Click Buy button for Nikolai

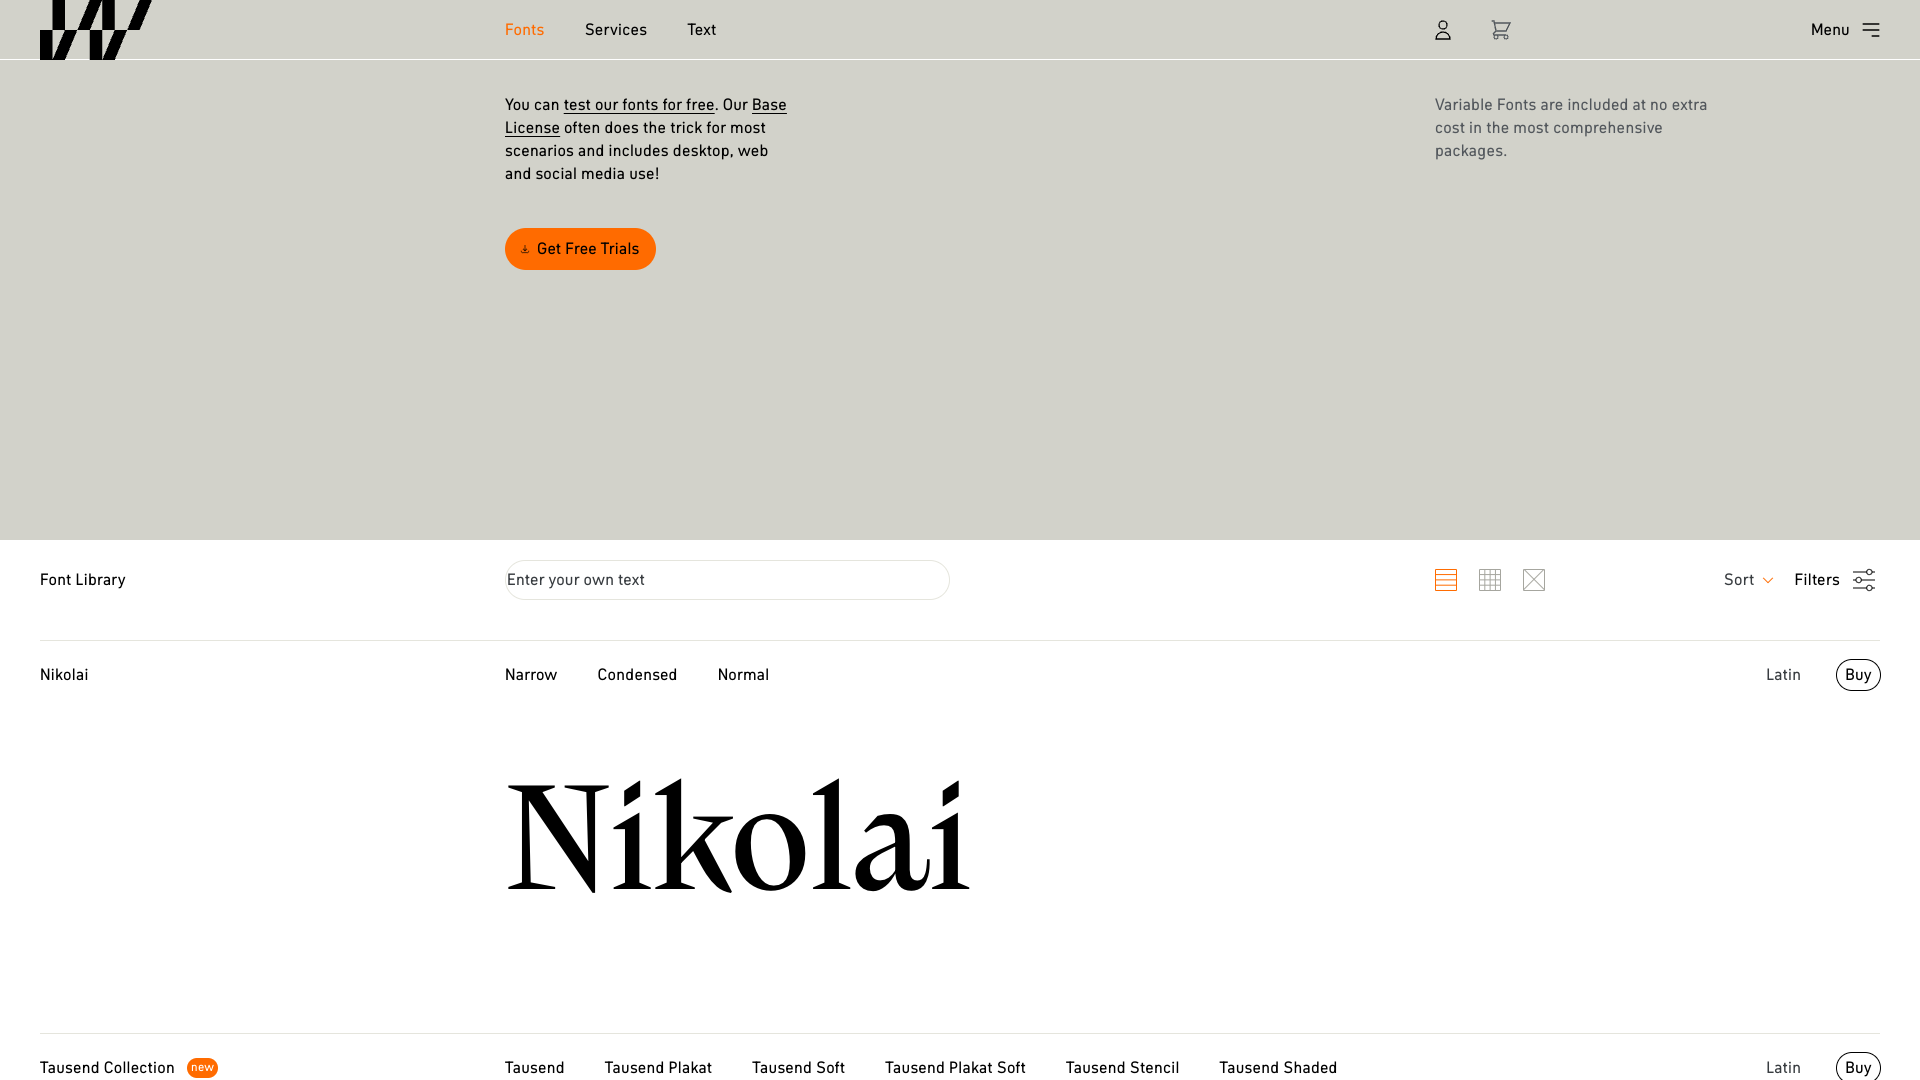click(x=1858, y=675)
